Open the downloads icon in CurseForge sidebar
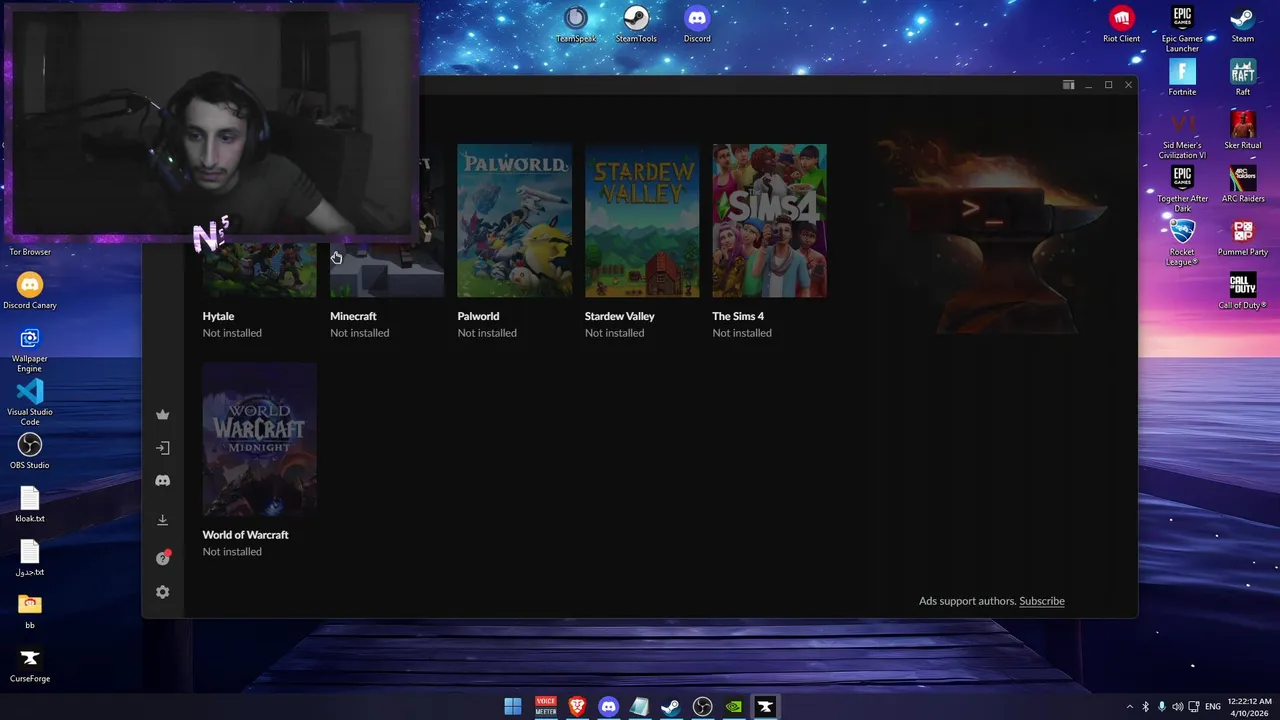The image size is (1280, 720). coord(162,520)
